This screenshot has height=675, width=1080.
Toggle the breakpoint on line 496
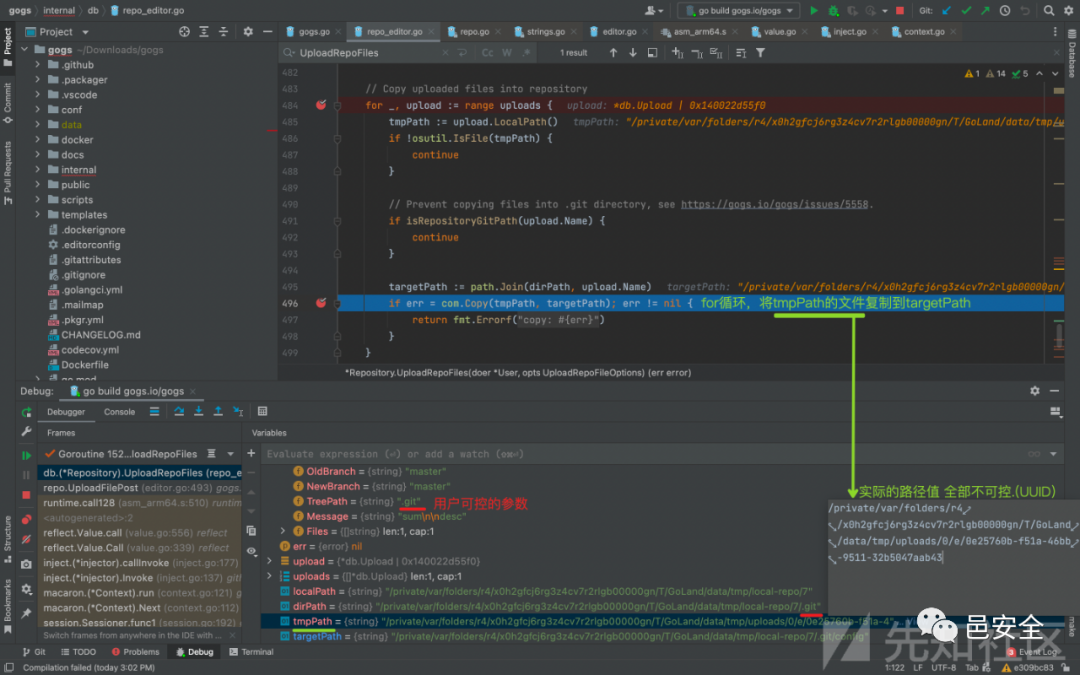click(321, 302)
